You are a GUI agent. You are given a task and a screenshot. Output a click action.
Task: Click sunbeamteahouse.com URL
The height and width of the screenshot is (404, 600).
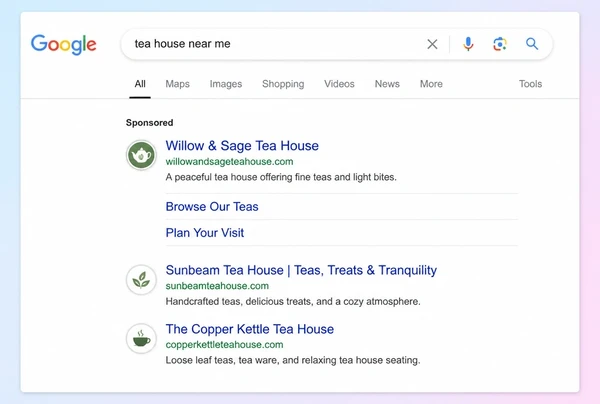(217, 286)
